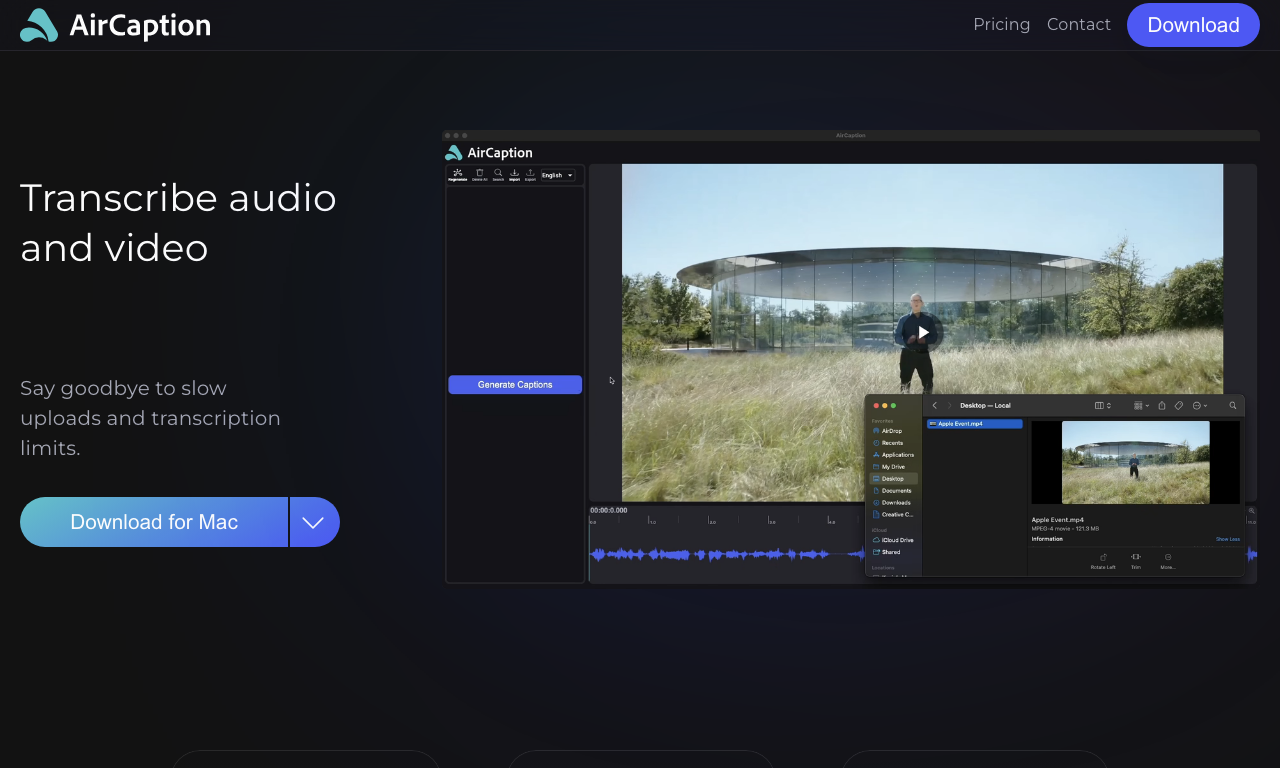1280x768 pixels.
Task: Click the Tag icon in the Finder toolbar
Action: [x=1178, y=405]
